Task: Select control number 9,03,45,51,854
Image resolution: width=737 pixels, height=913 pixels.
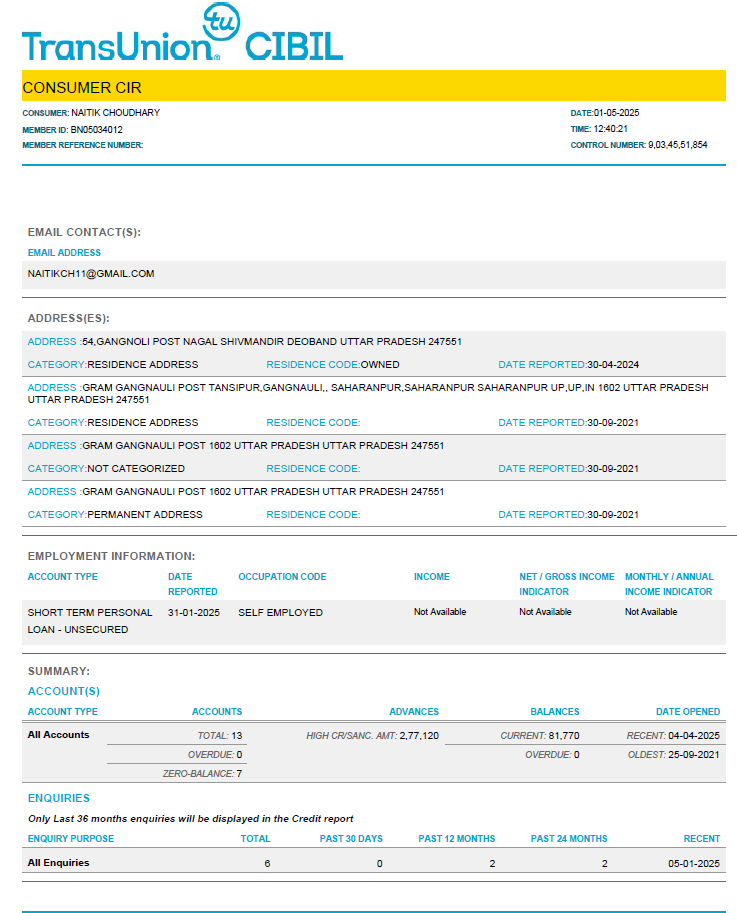Action: point(678,145)
